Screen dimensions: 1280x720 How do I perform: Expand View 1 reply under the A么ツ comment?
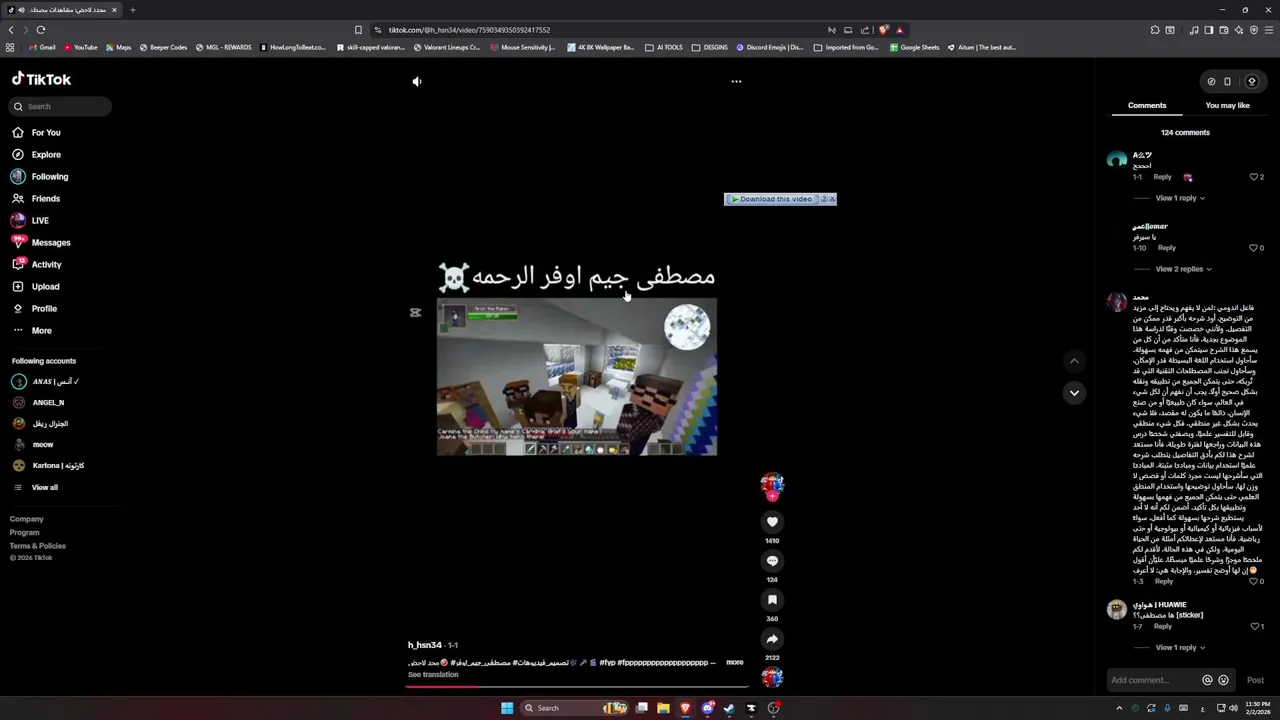[x=1180, y=198]
